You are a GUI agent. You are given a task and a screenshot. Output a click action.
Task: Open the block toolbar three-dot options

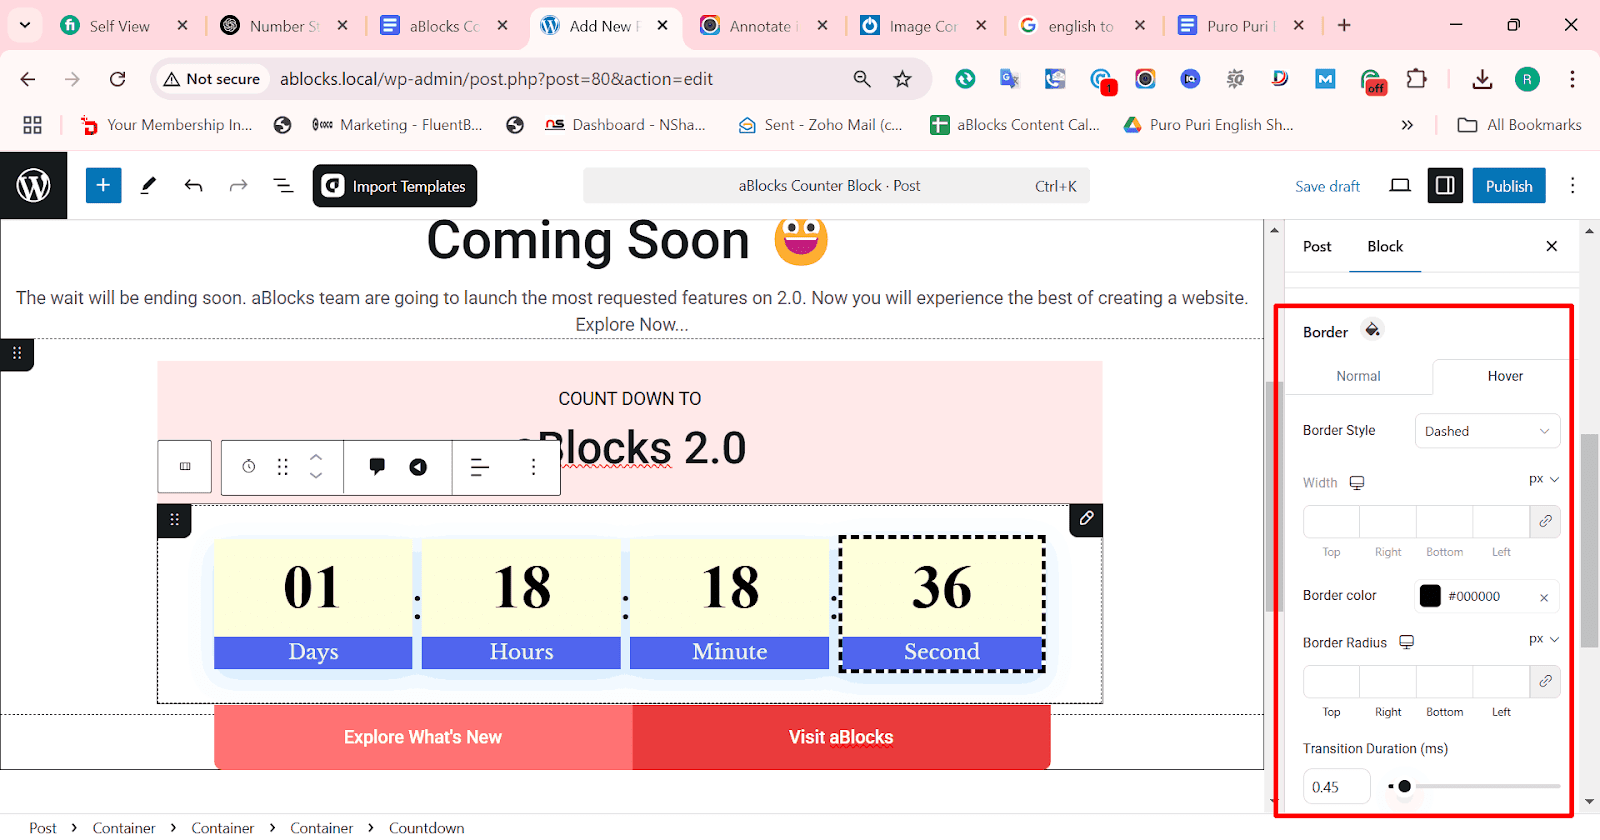[x=533, y=467]
